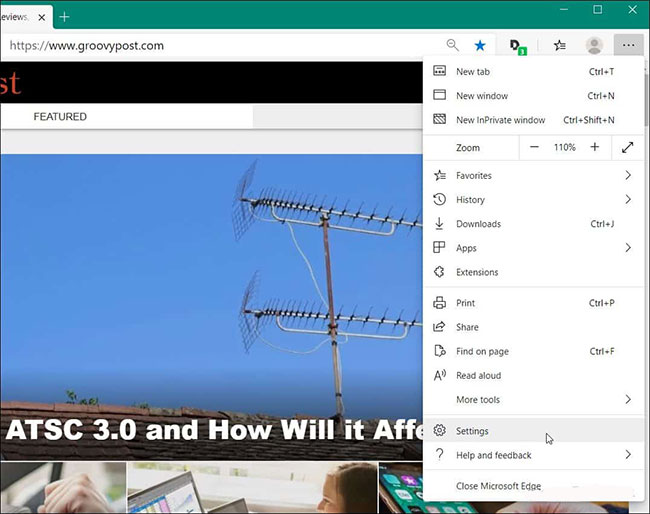Click the Extensions puzzle icon in menu
The image size is (650, 514).
(x=439, y=272)
